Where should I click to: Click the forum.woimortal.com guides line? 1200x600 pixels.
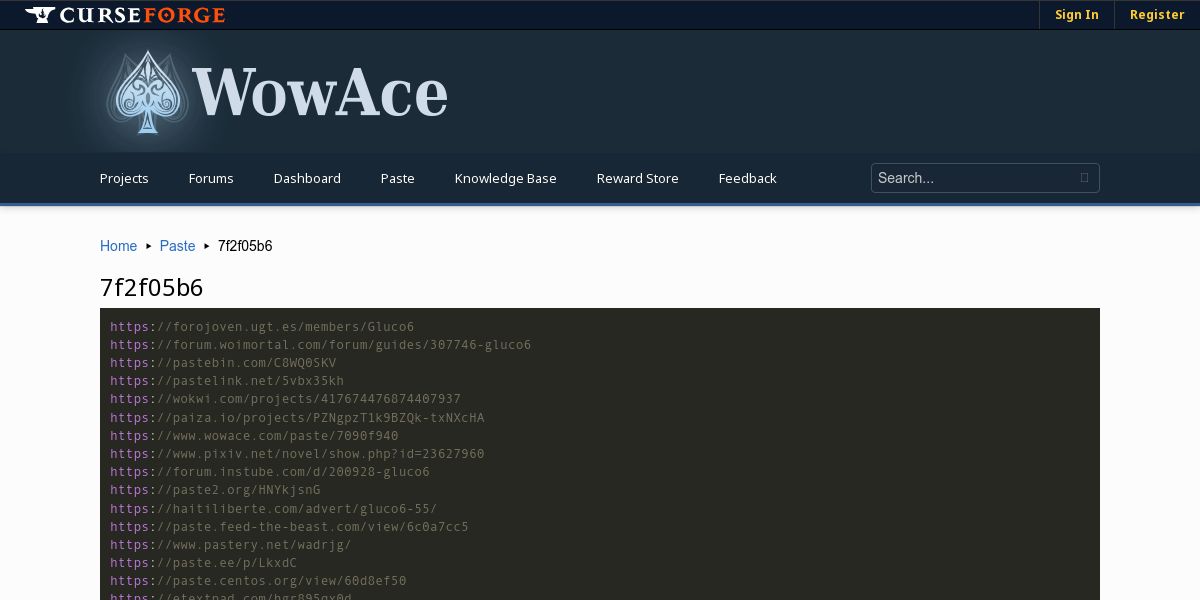coord(320,345)
